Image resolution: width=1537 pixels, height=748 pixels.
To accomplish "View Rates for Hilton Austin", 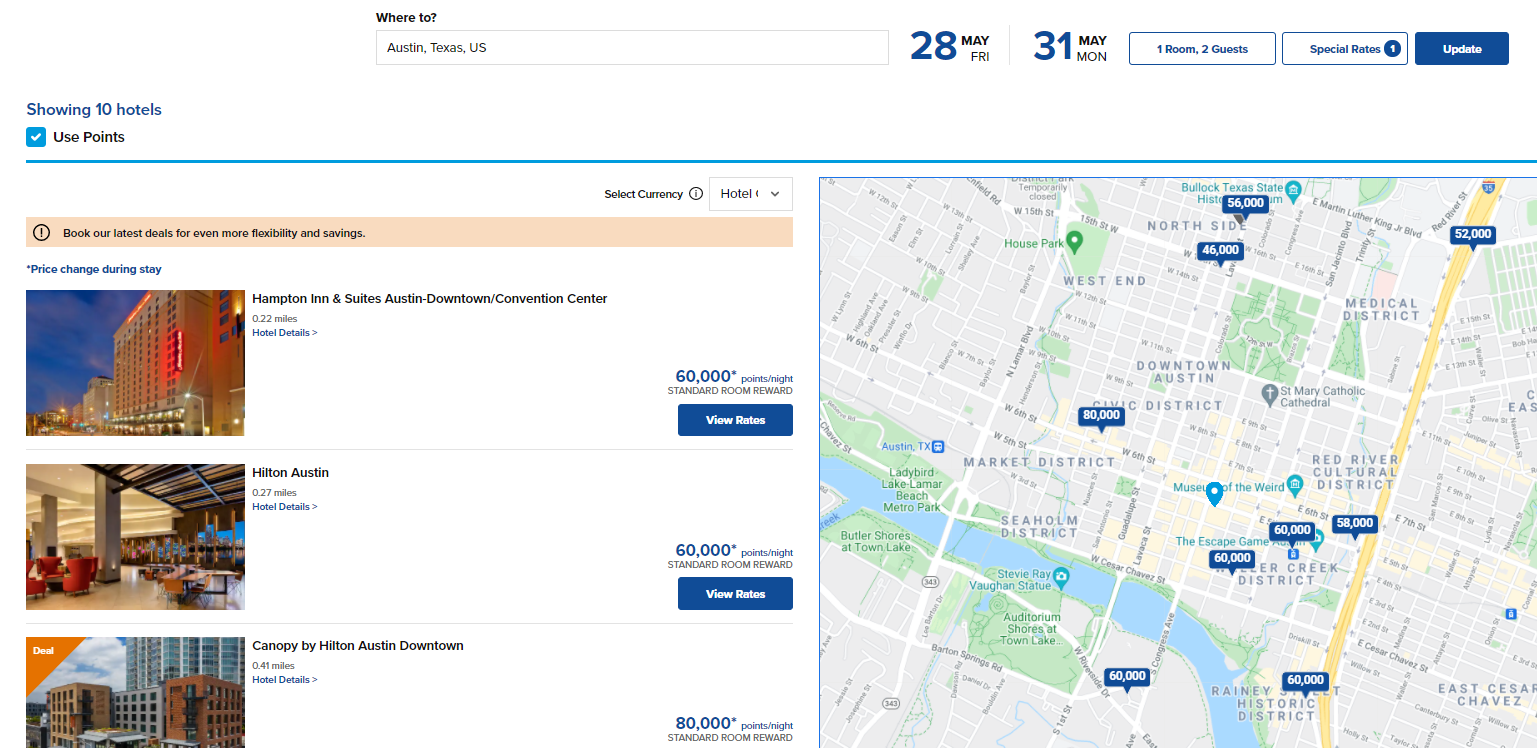I will point(735,594).
